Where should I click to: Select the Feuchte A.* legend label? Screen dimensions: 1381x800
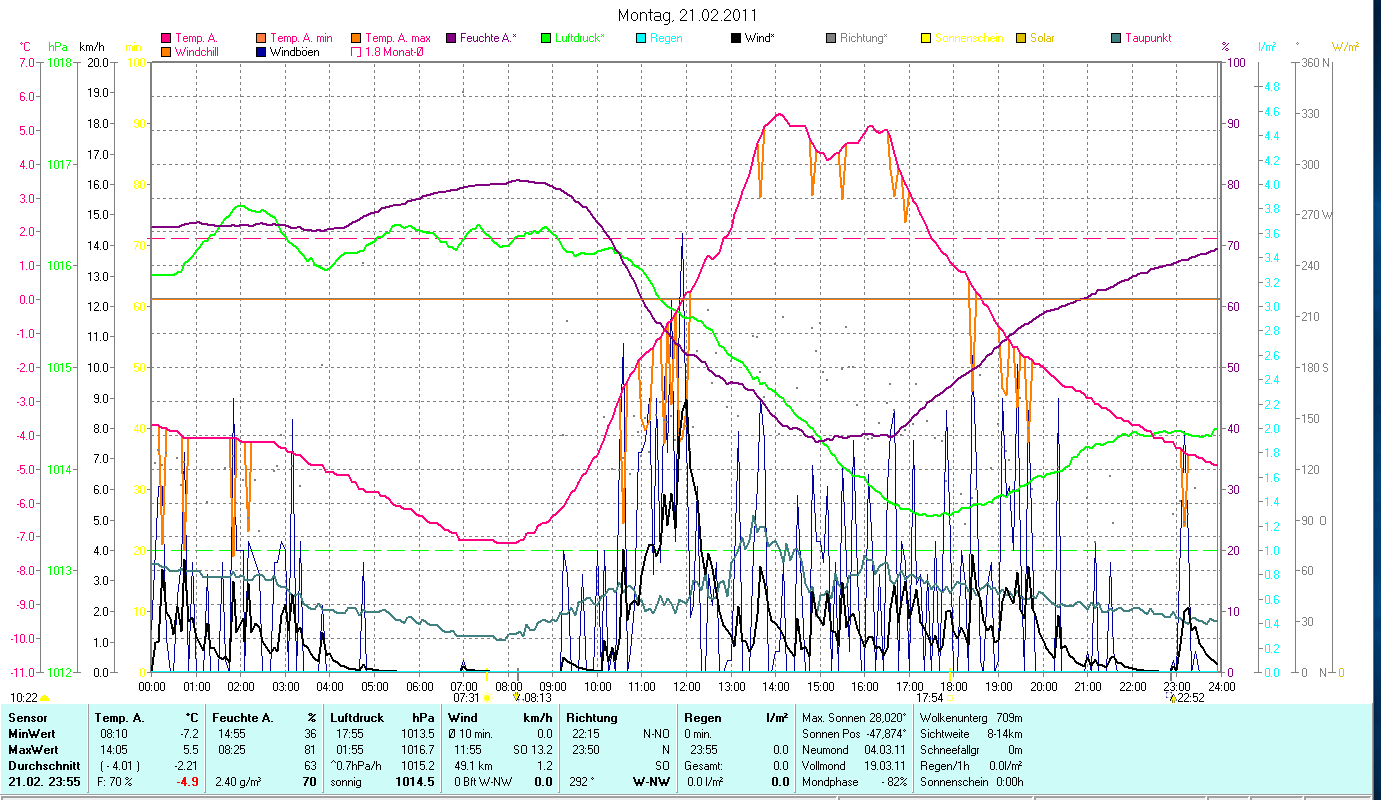point(487,38)
